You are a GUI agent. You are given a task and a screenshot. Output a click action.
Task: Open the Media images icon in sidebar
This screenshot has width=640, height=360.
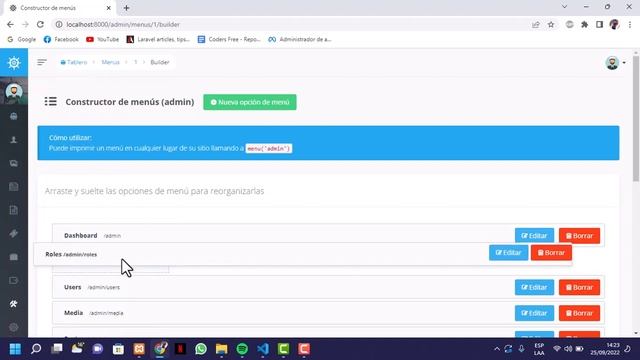(x=14, y=163)
